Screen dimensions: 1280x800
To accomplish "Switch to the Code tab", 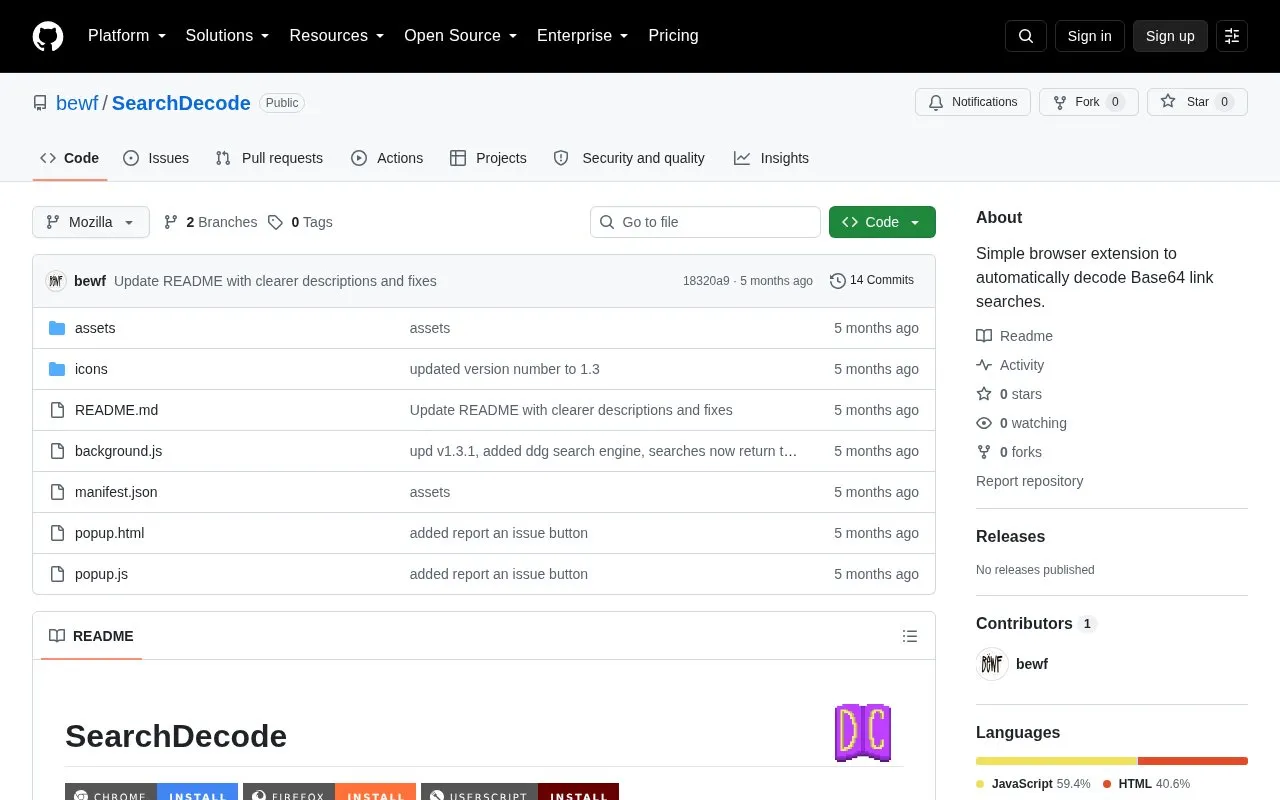I will (70, 158).
